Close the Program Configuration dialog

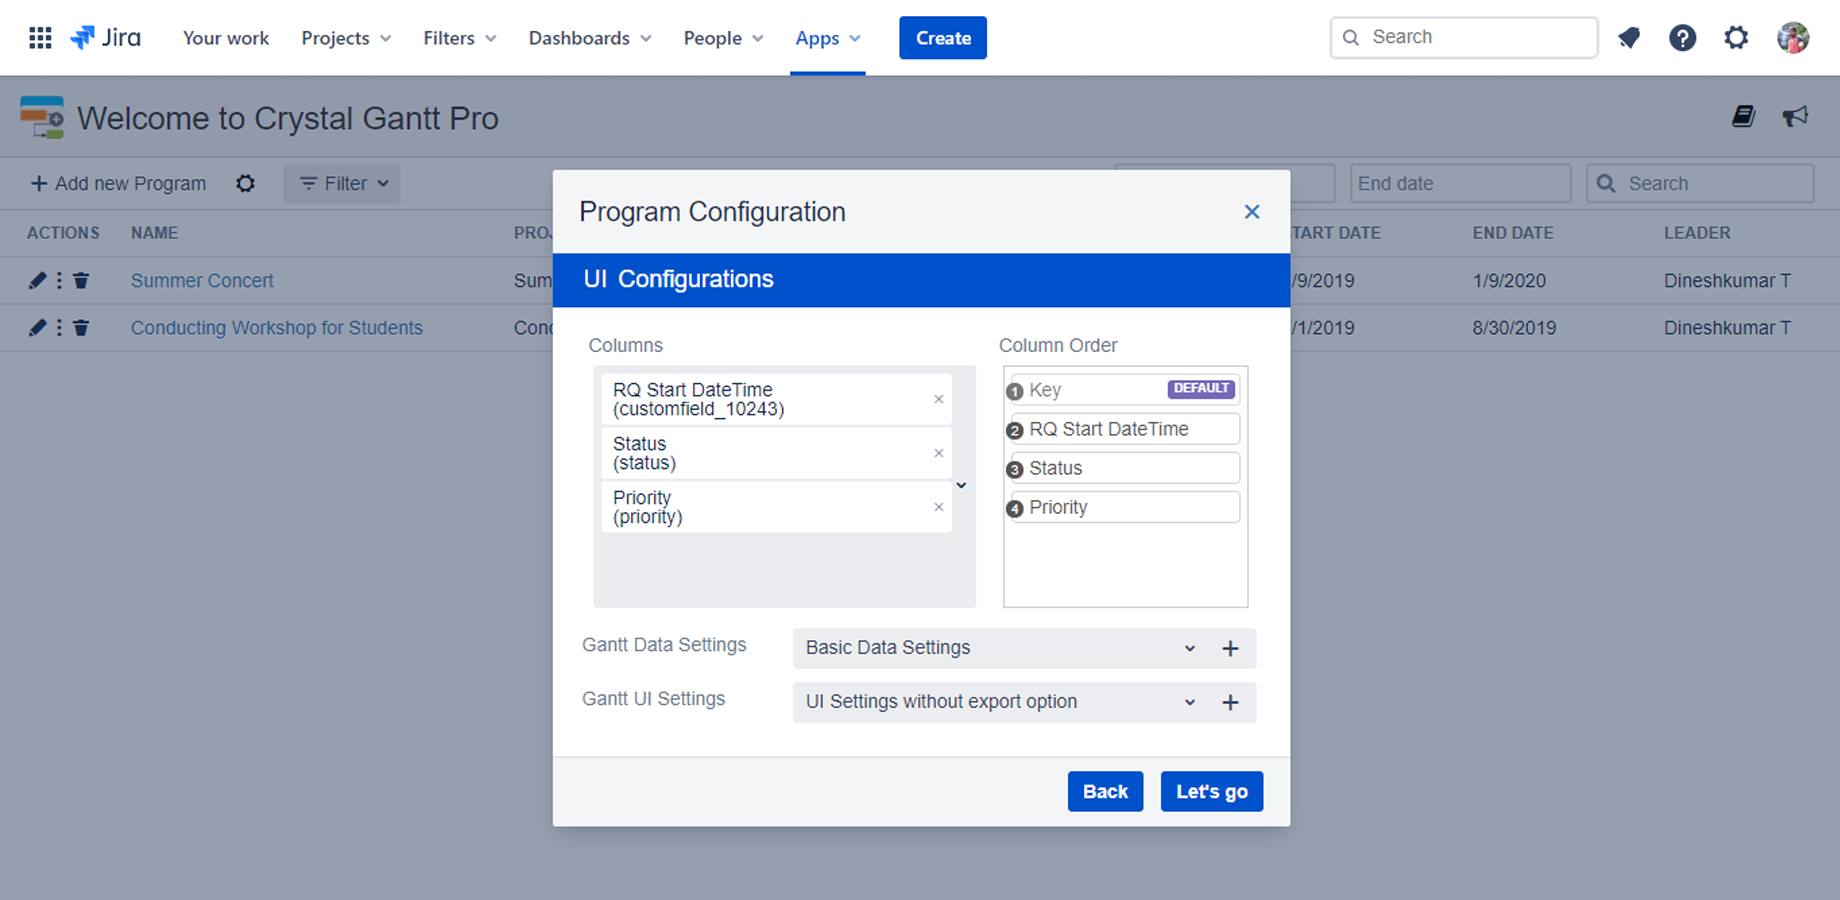(1252, 212)
